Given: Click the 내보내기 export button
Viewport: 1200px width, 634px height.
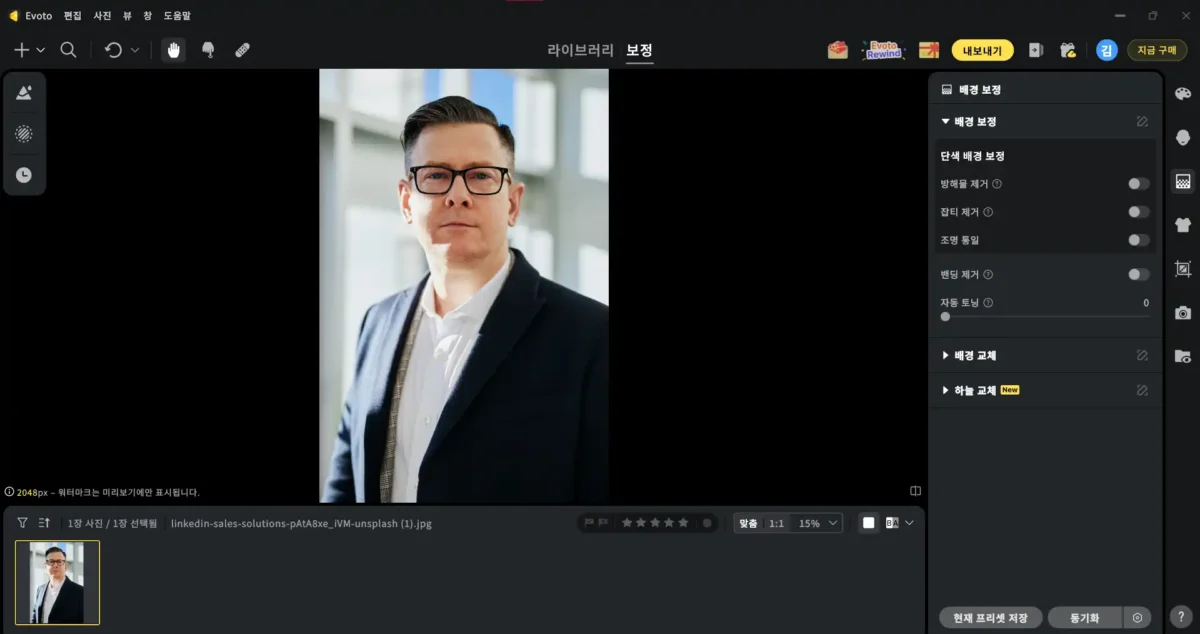Looking at the screenshot, I should tap(982, 50).
